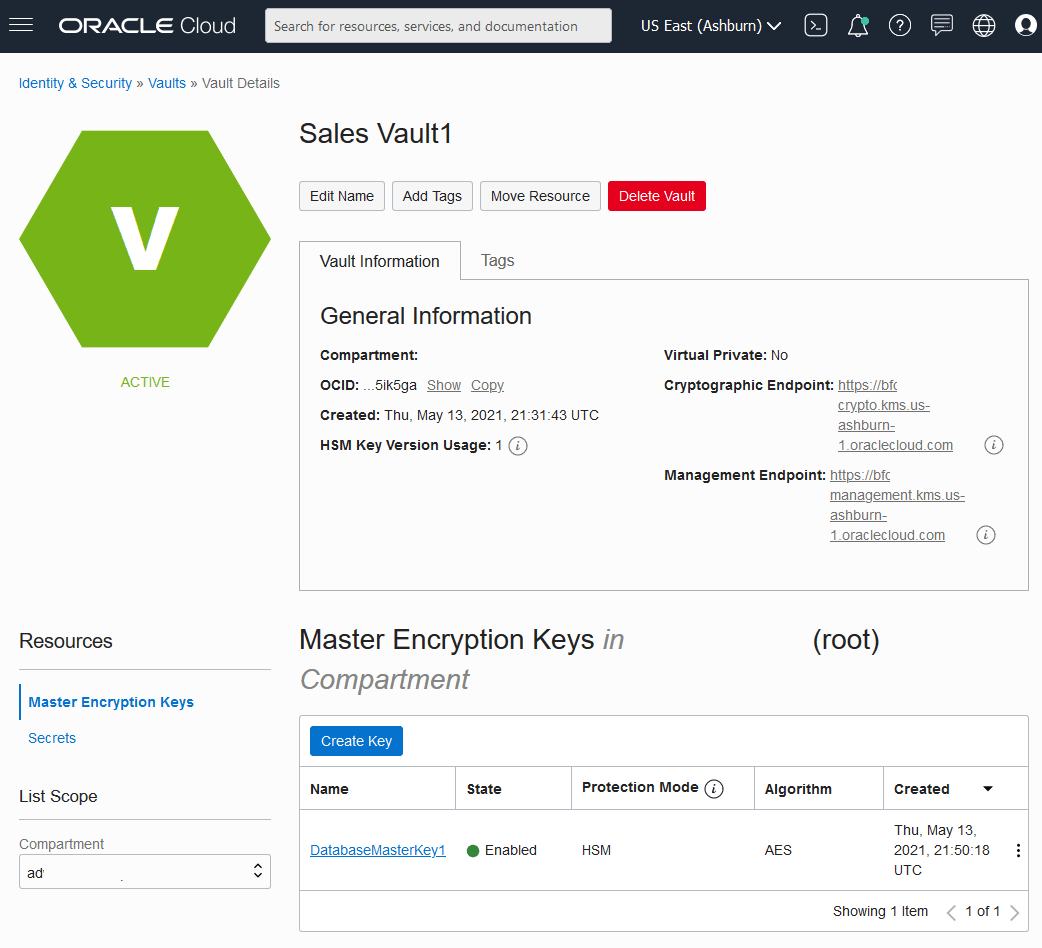Screen dimensions: 1042x948
Task: Open actions menu for DatabaseMasterKey1 row
Action: pos(1018,851)
